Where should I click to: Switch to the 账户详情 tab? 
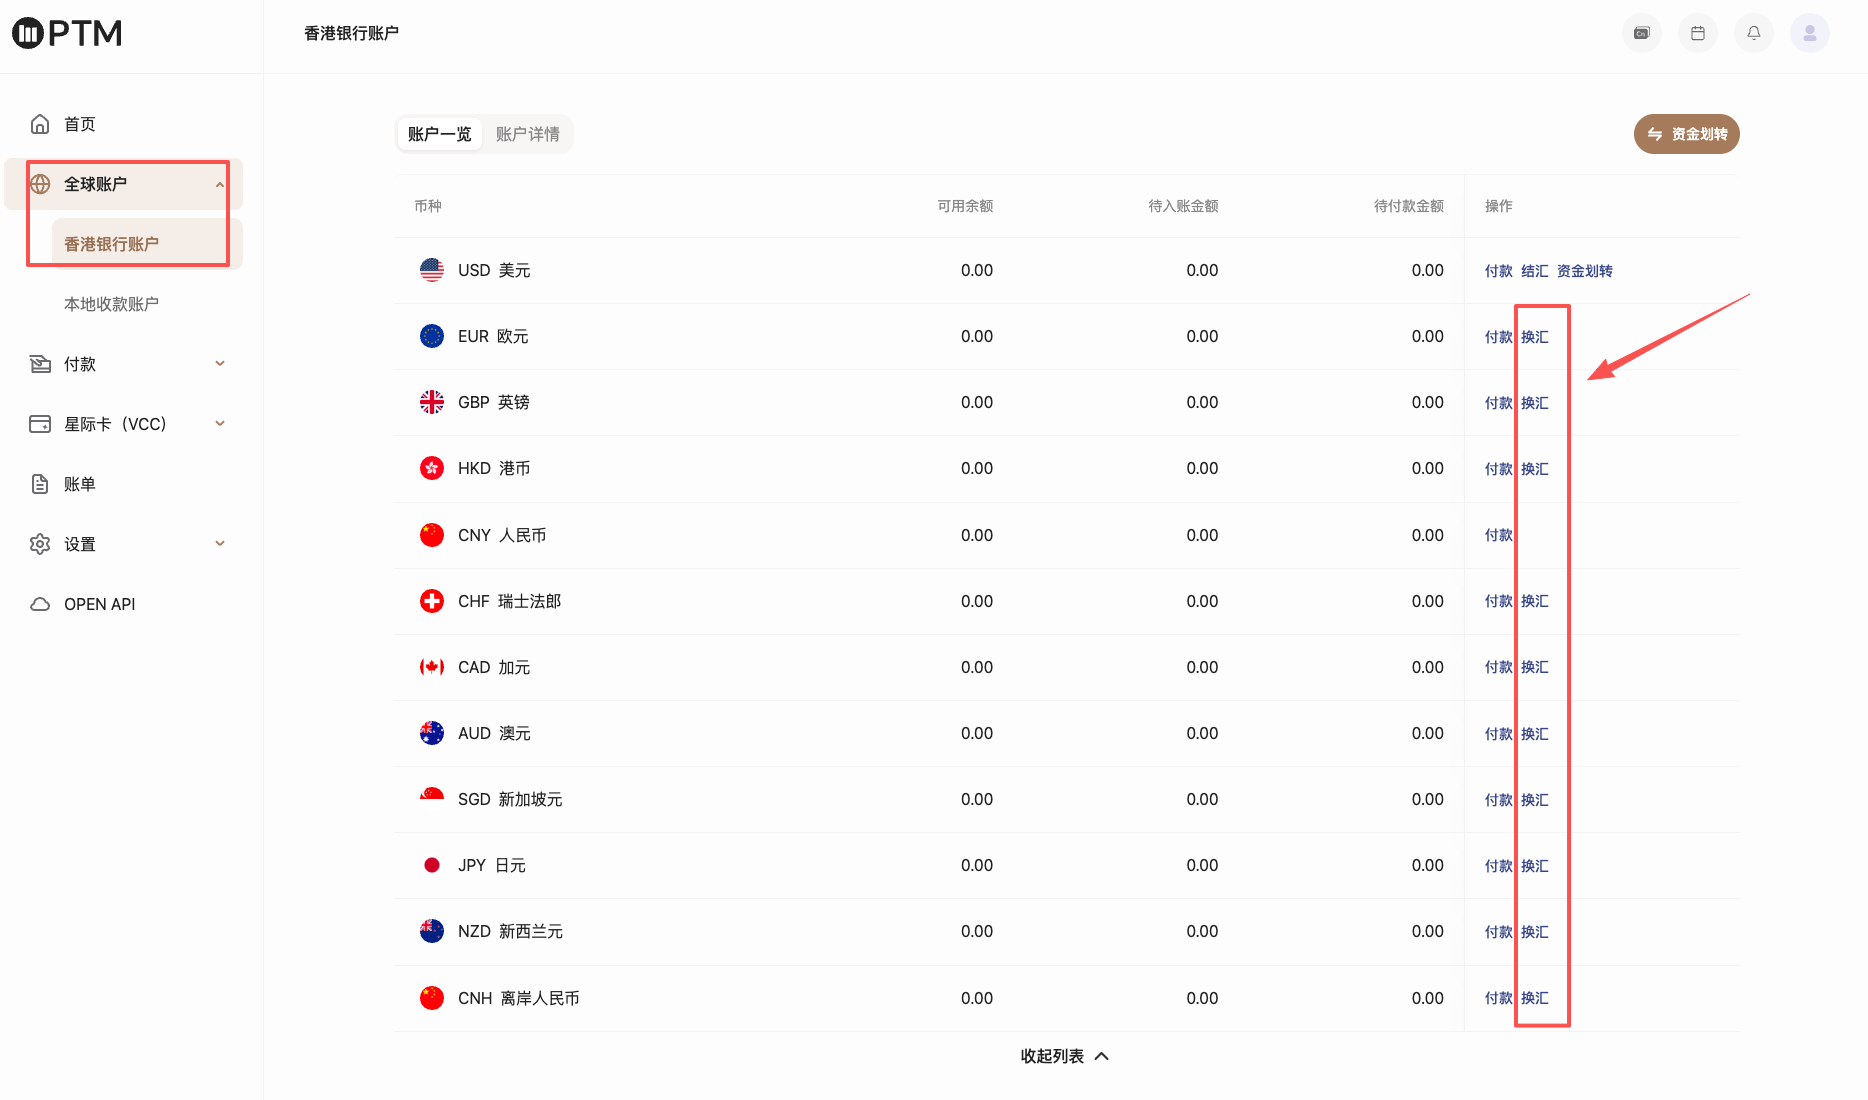click(x=528, y=134)
